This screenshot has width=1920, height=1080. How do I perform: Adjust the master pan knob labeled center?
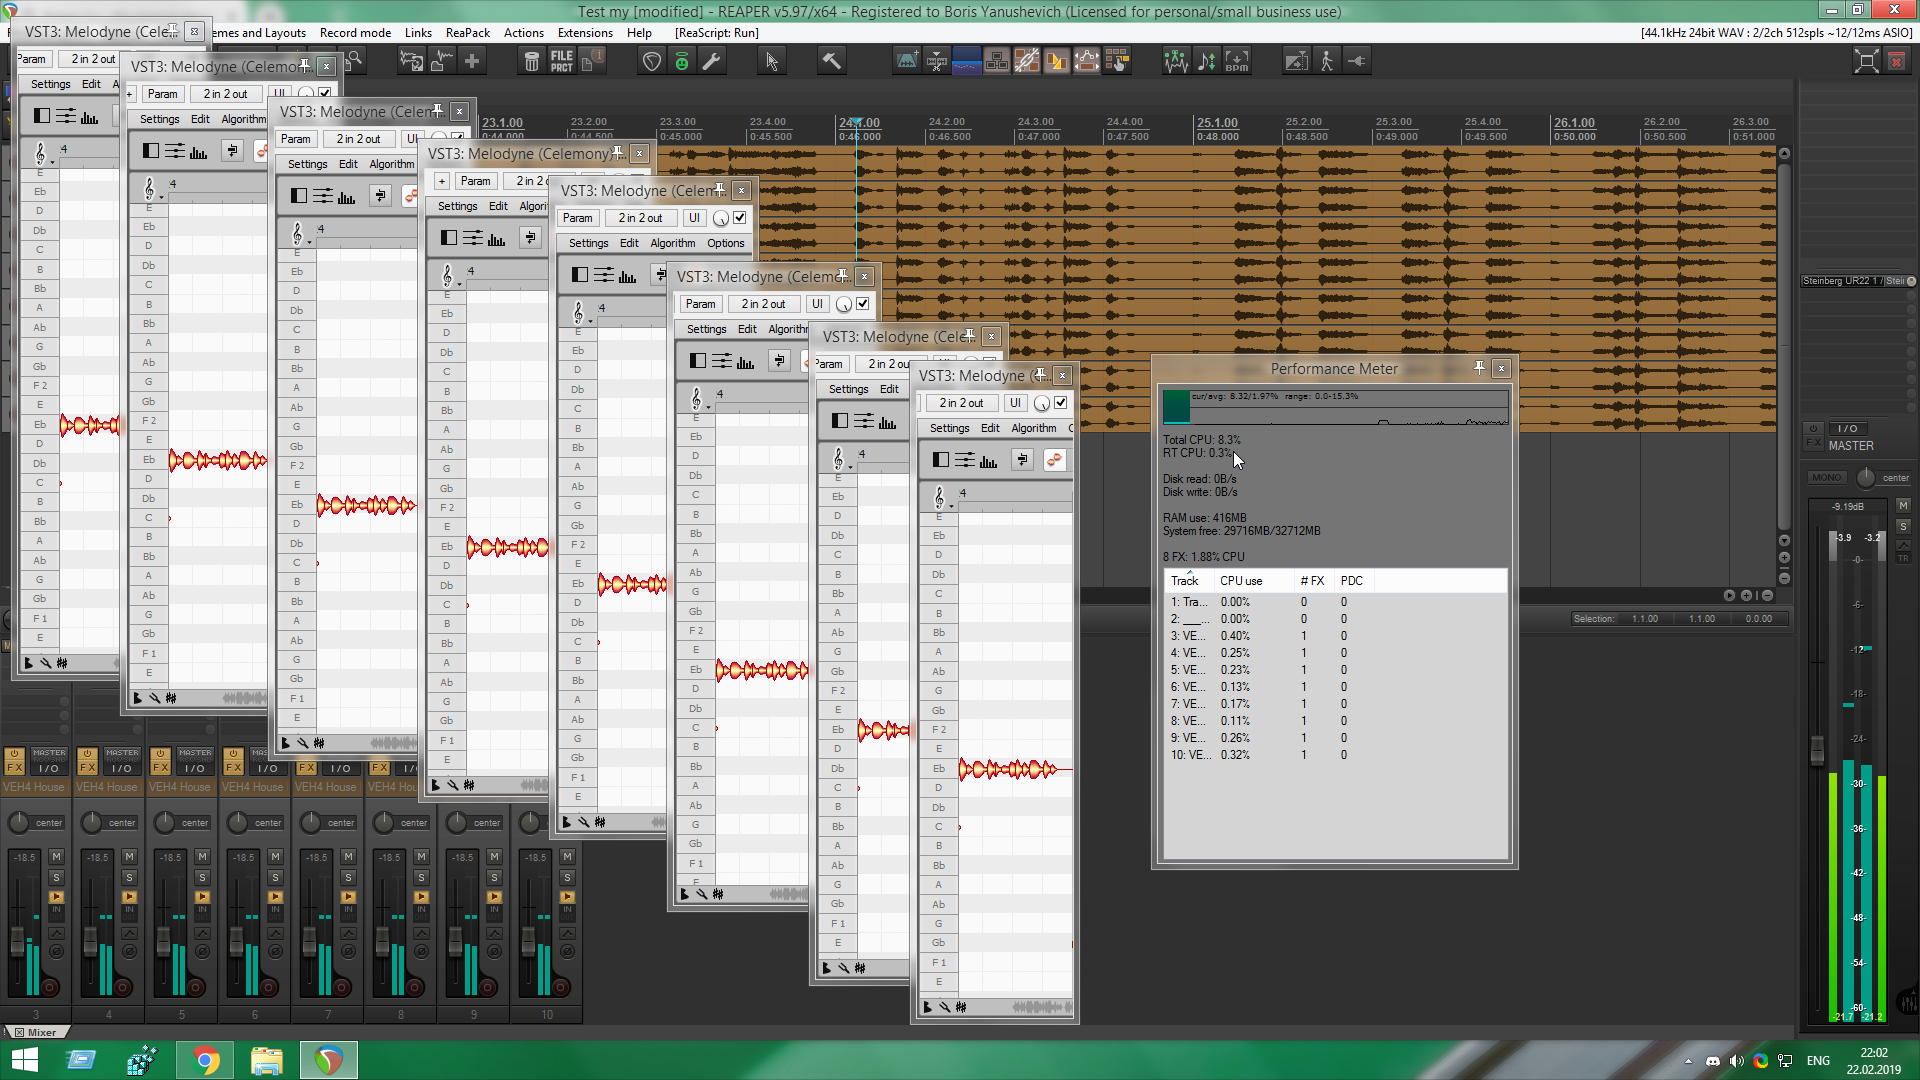click(x=1866, y=478)
